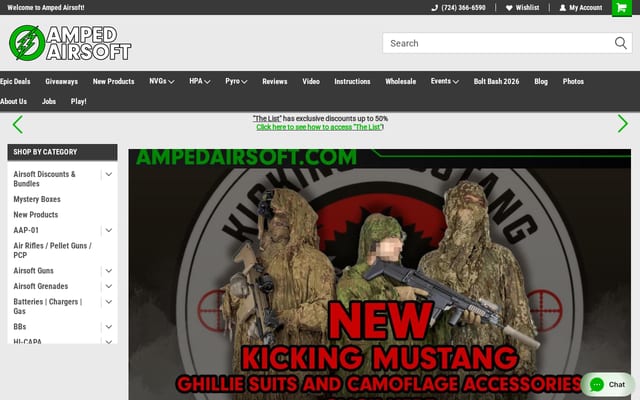The height and width of the screenshot is (400, 640).
Task: Expand the BBs category chevron
Action: [x=109, y=327]
